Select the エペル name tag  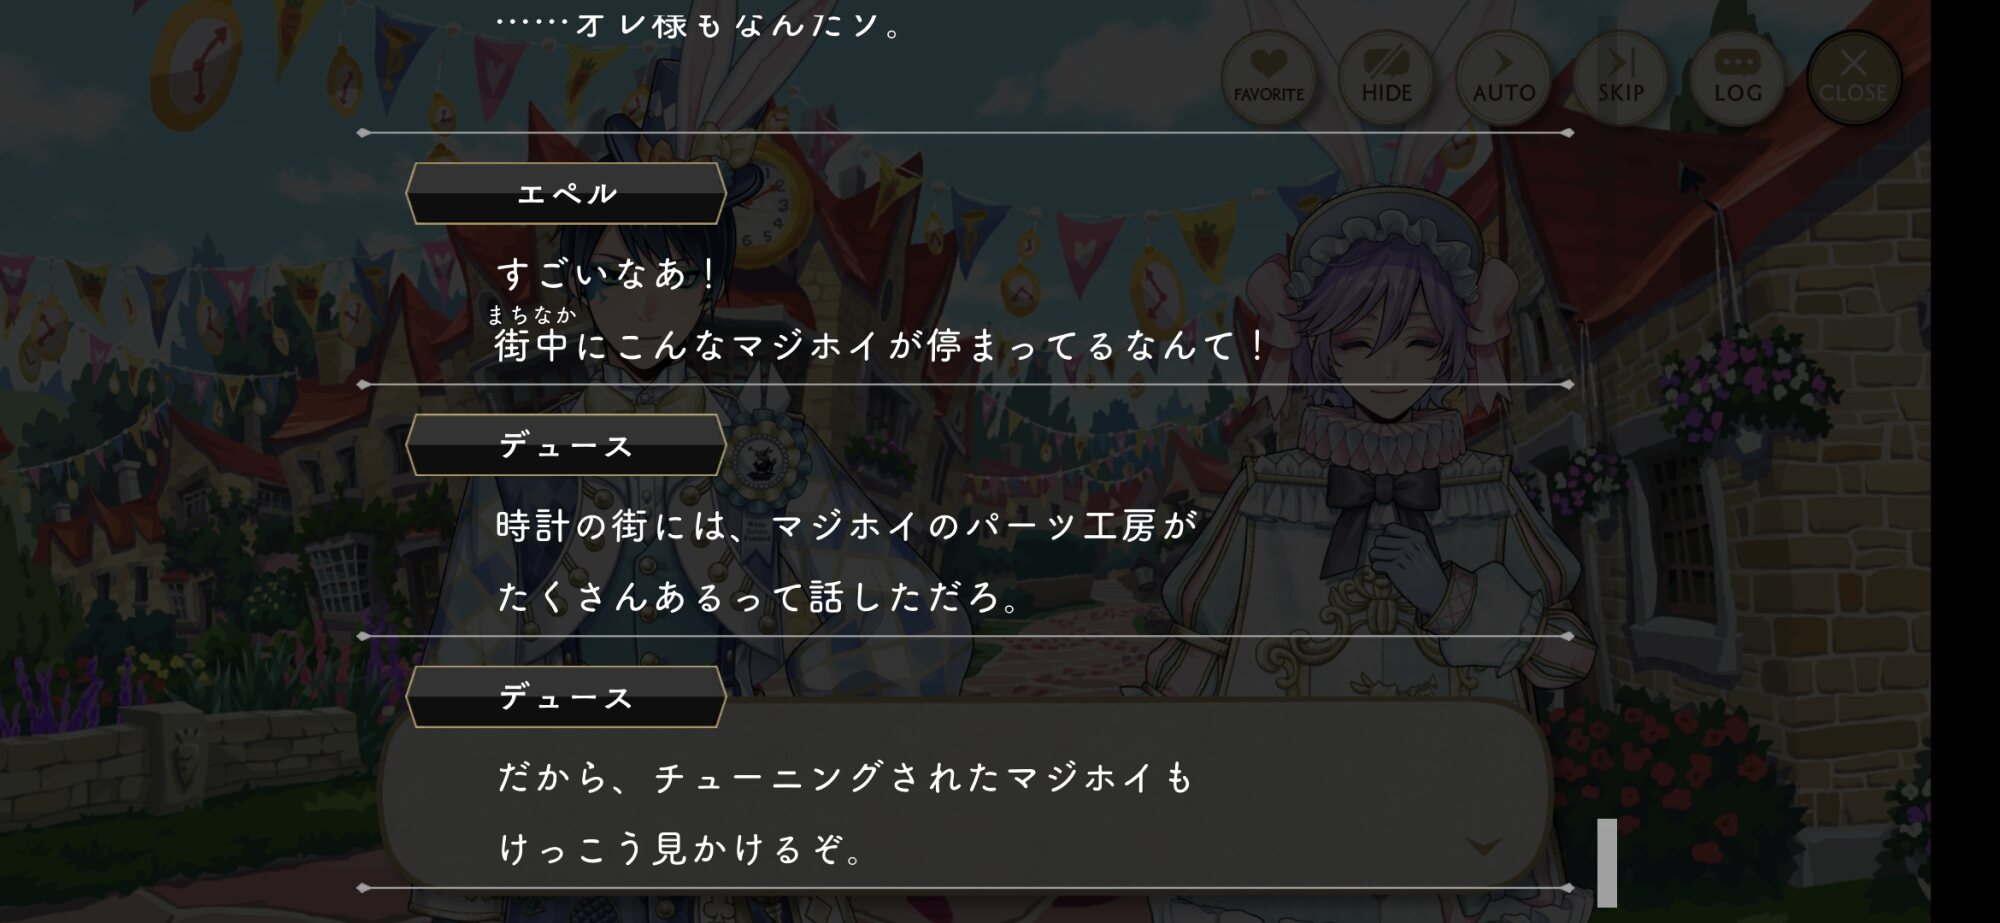click(x=566, y=193)
